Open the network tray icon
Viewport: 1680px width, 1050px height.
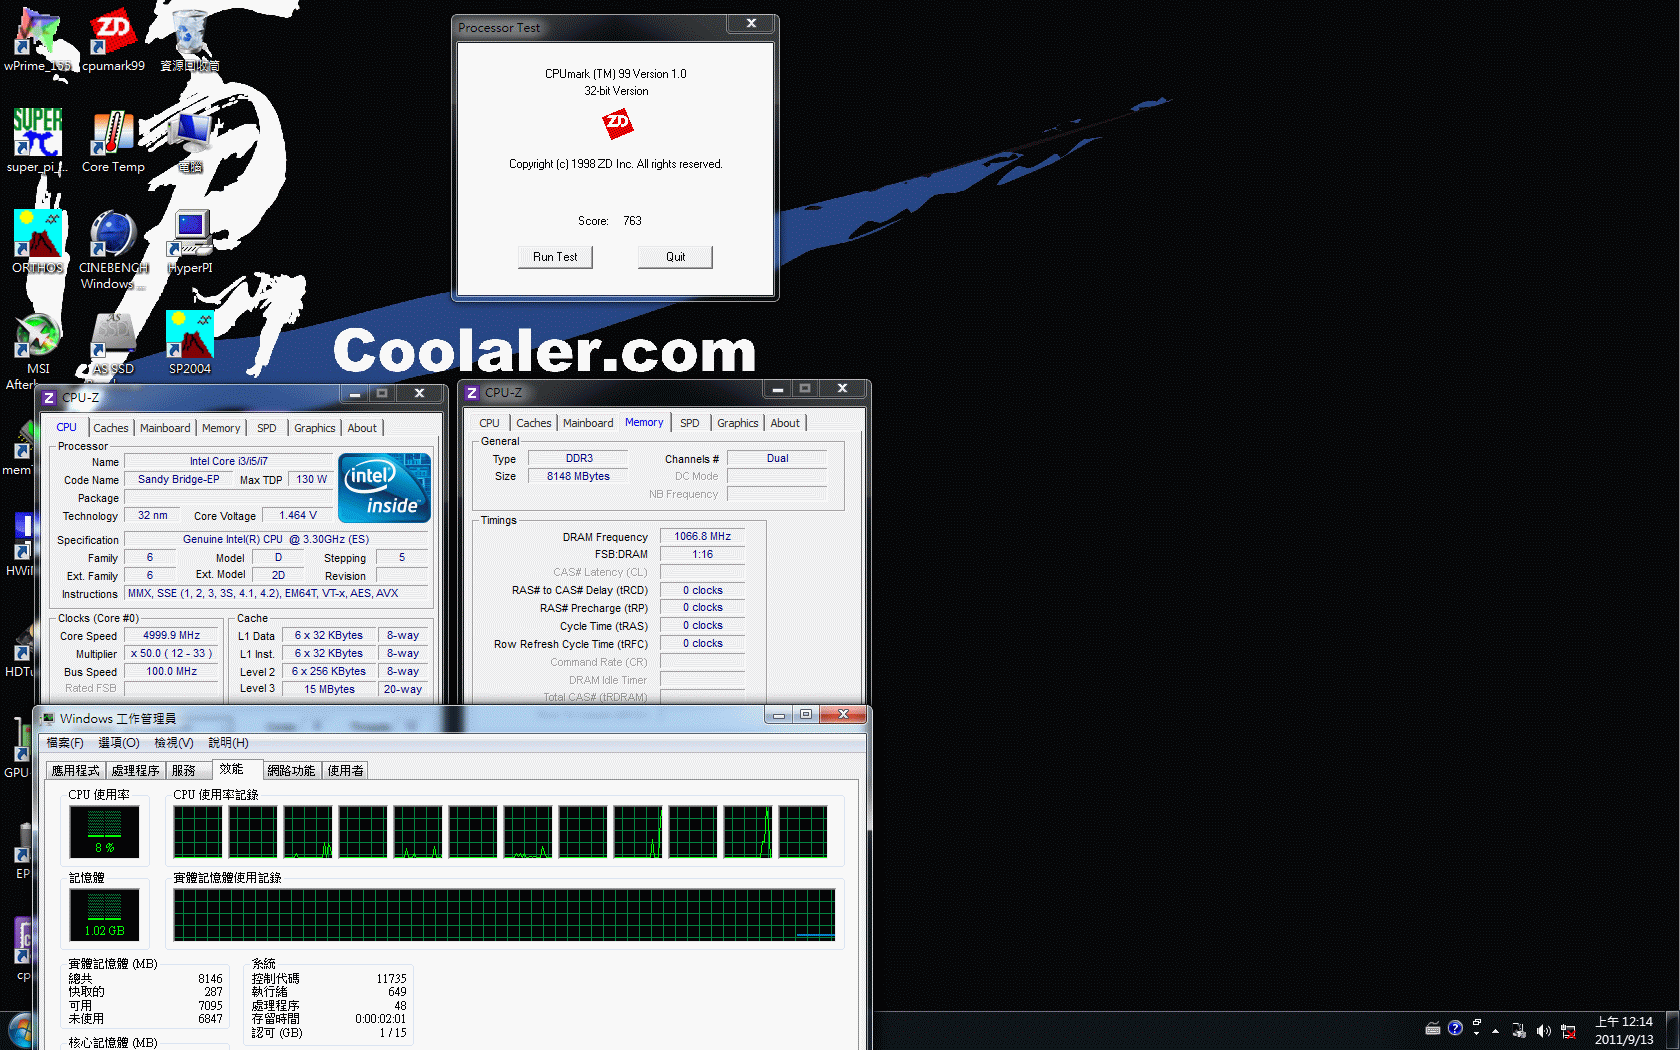[x=1568, y=1031]
